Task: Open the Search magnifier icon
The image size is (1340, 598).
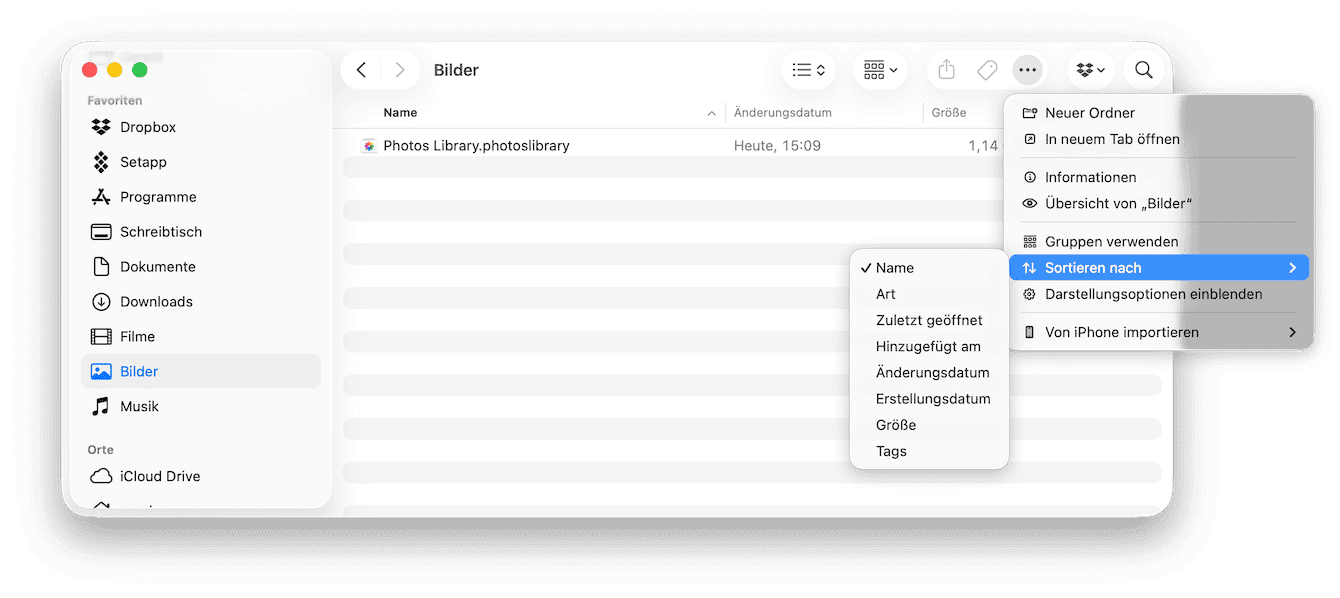Action: [x=1144, y=70]
